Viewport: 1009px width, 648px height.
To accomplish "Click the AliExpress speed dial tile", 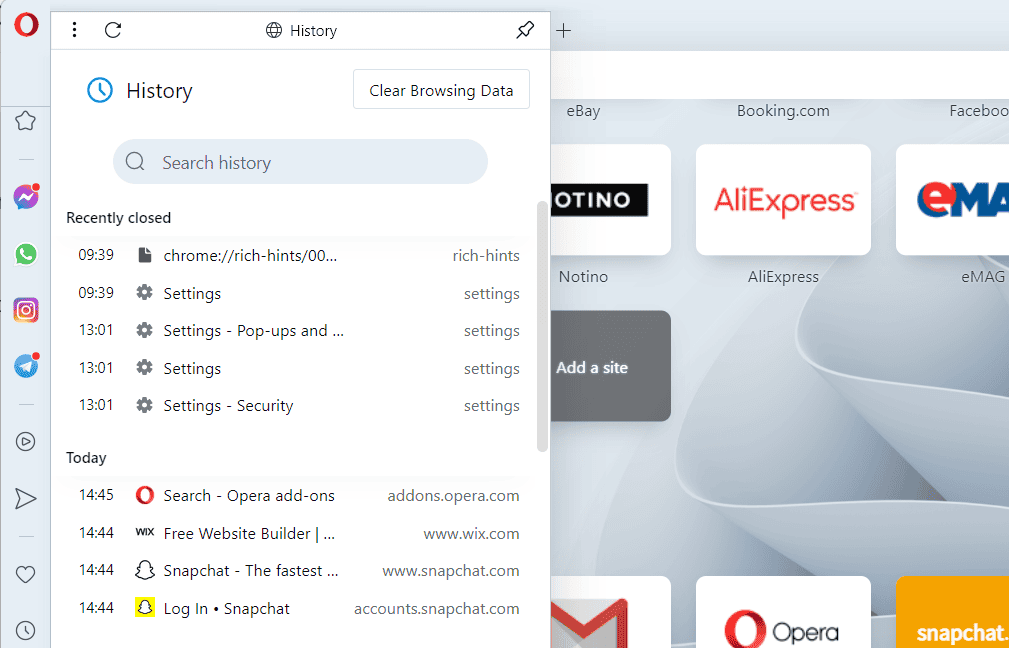I will click(783, 199).
